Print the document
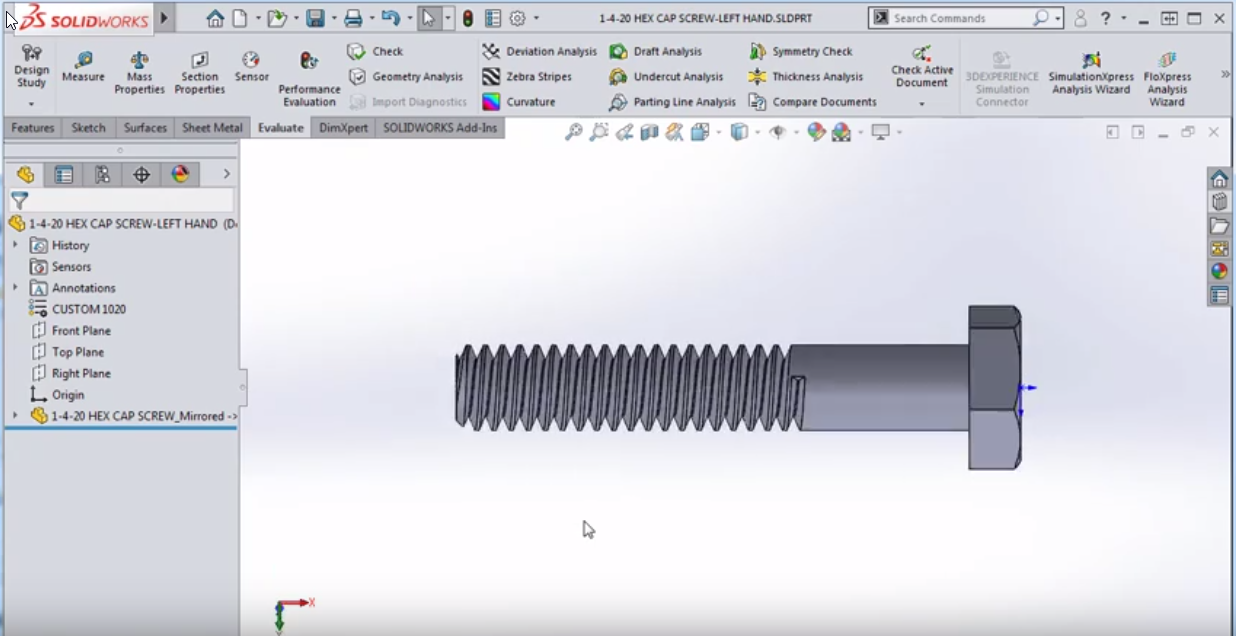 353,18
